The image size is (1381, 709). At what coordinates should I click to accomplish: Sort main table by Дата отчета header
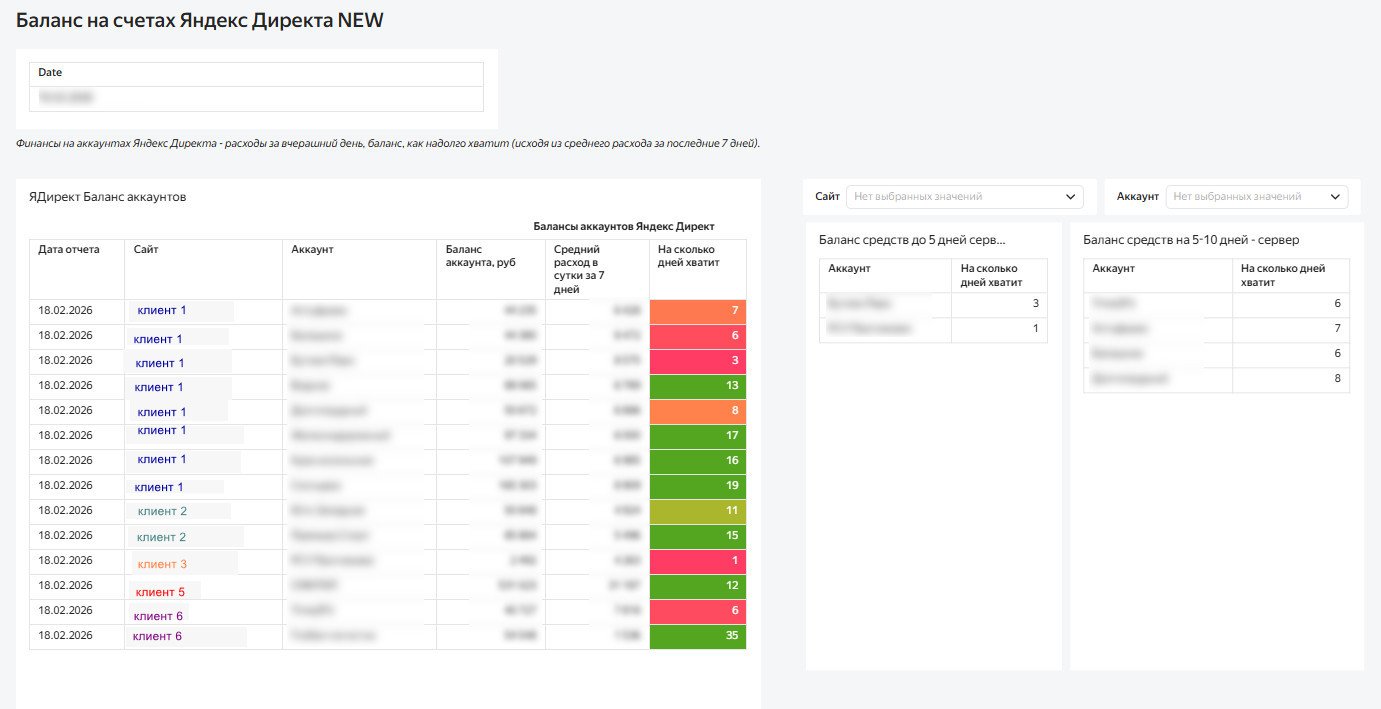(77, 269)
